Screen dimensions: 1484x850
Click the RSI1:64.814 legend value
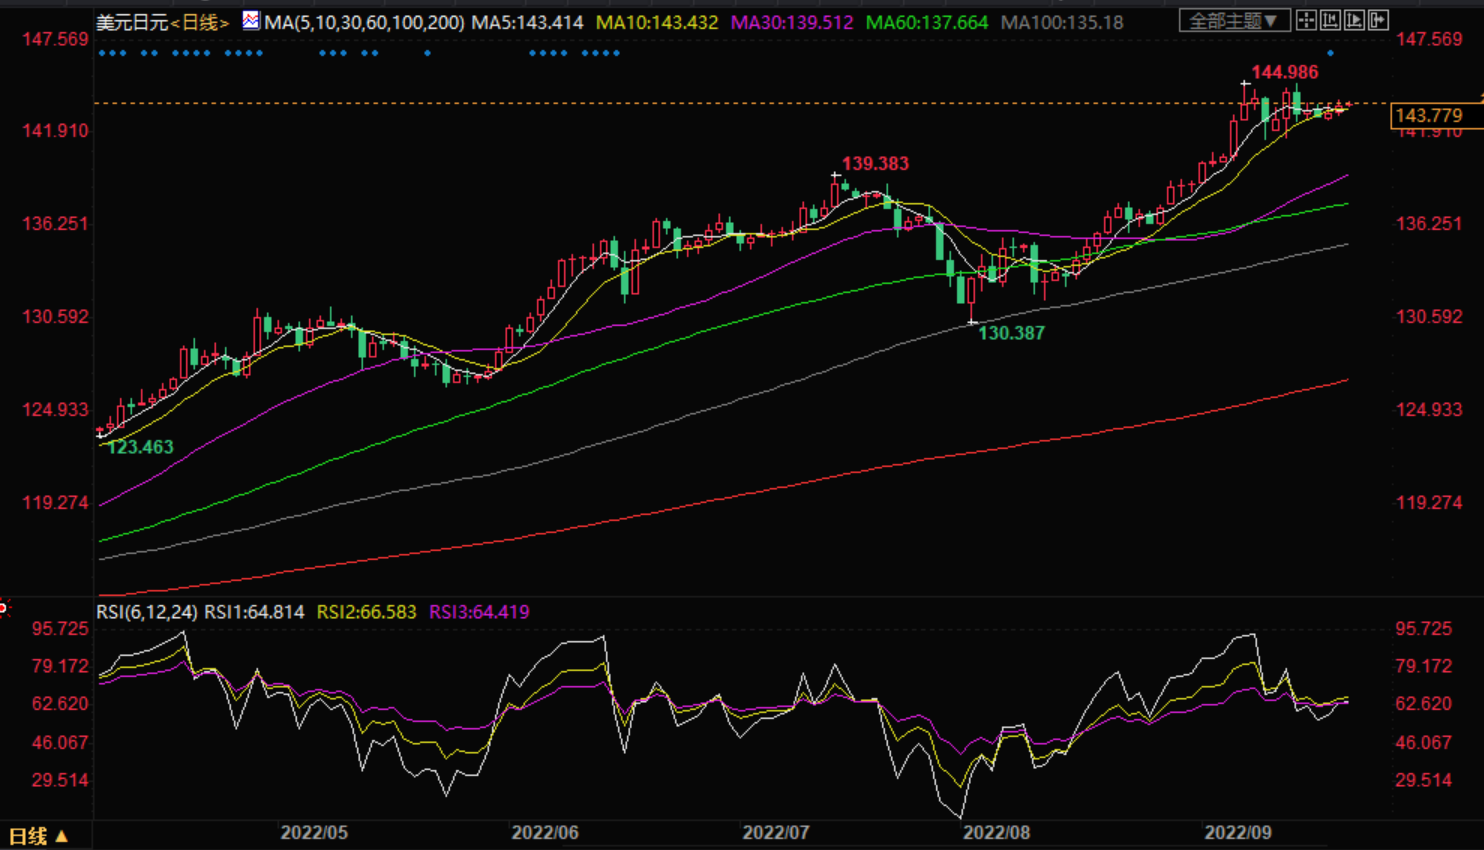click(254, 612)
